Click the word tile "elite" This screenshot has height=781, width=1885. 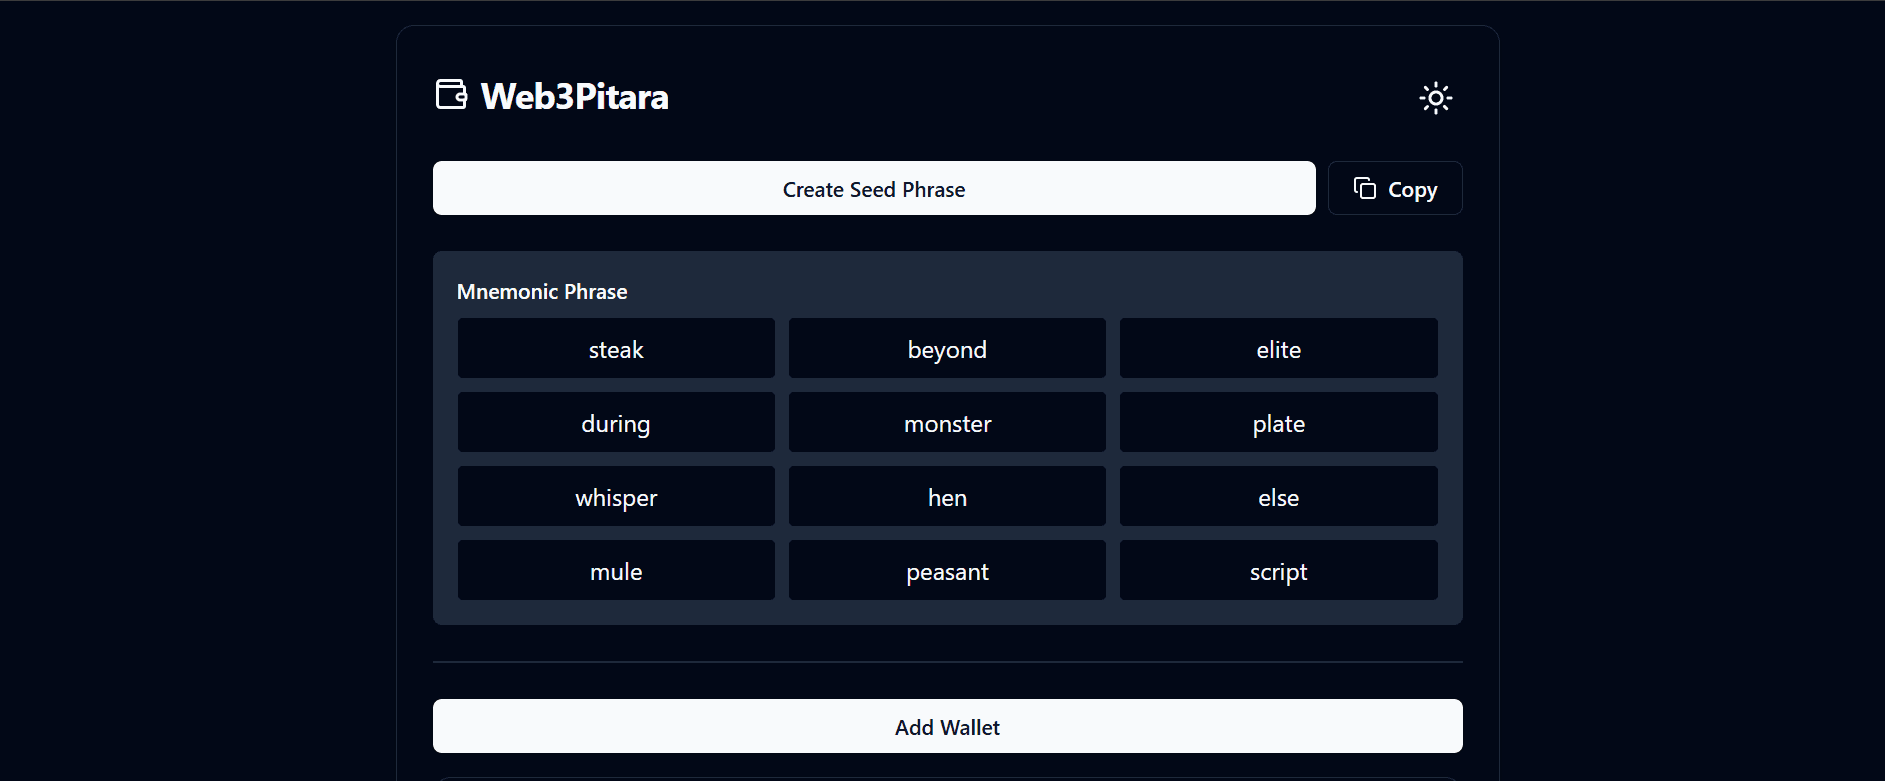click(x=1278, y=348)
